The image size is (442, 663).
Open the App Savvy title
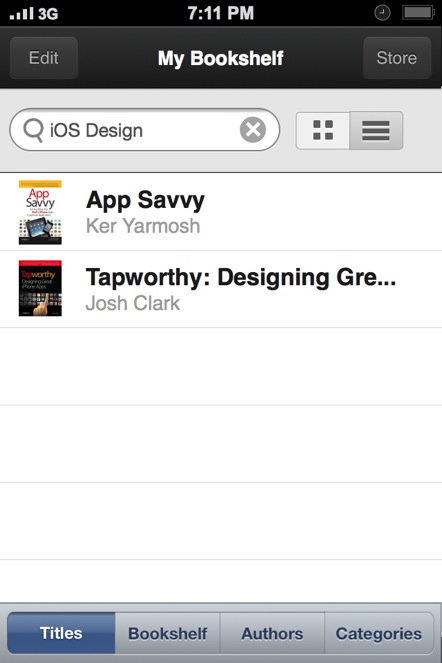pyautogui.click(x=145, y=200)
